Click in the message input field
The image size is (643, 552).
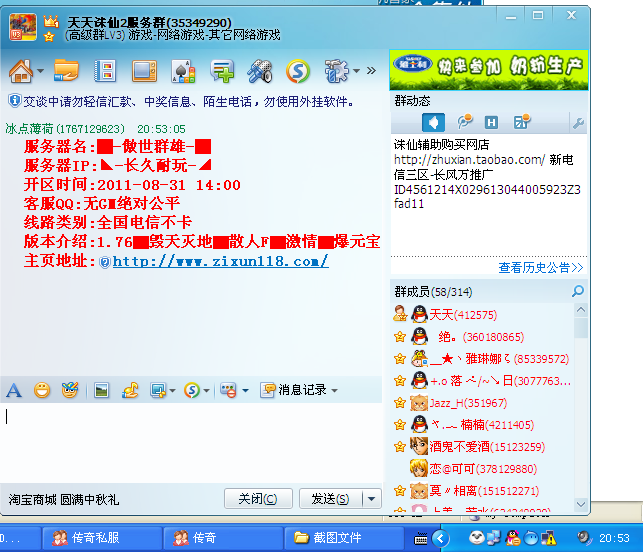[x=191, y=442]
